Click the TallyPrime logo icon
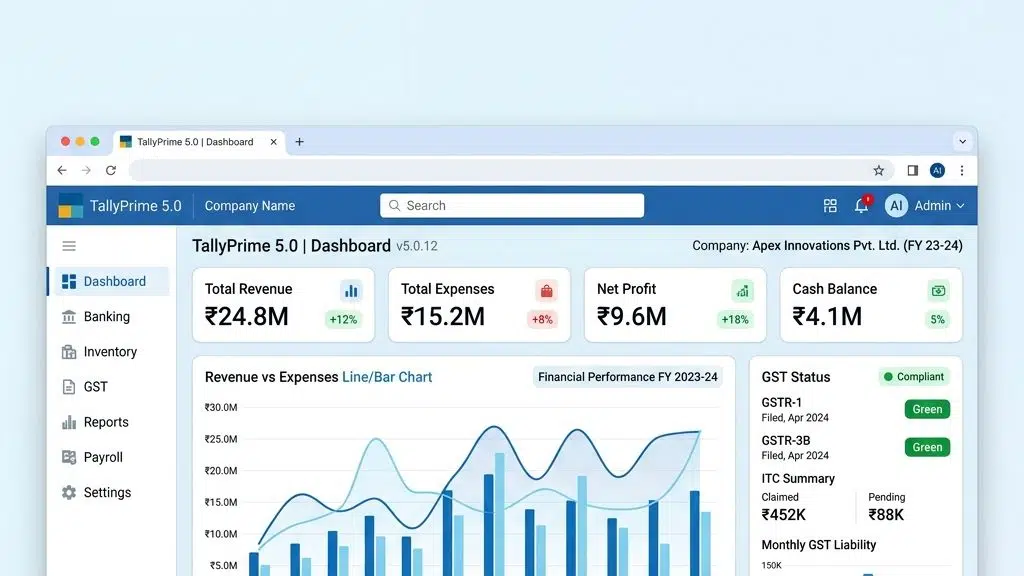The image size is (1024, 576). pyautogui.click(x=71, y=206)
